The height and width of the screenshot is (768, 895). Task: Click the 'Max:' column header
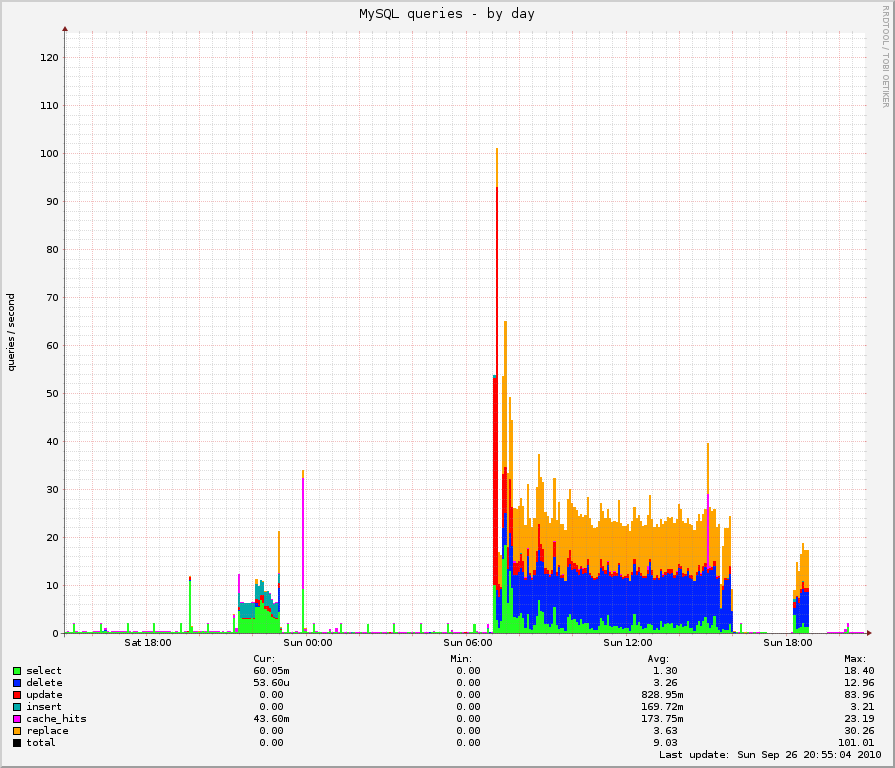855,659
